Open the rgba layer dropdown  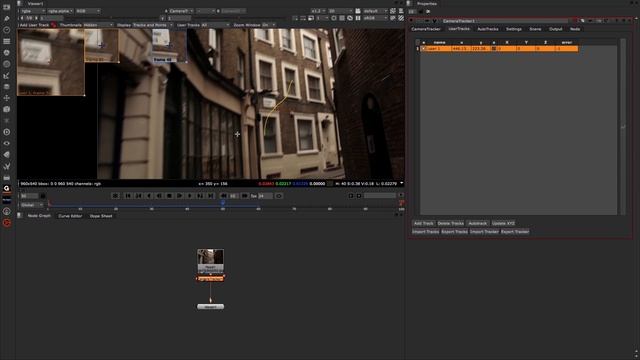[33, 11]
